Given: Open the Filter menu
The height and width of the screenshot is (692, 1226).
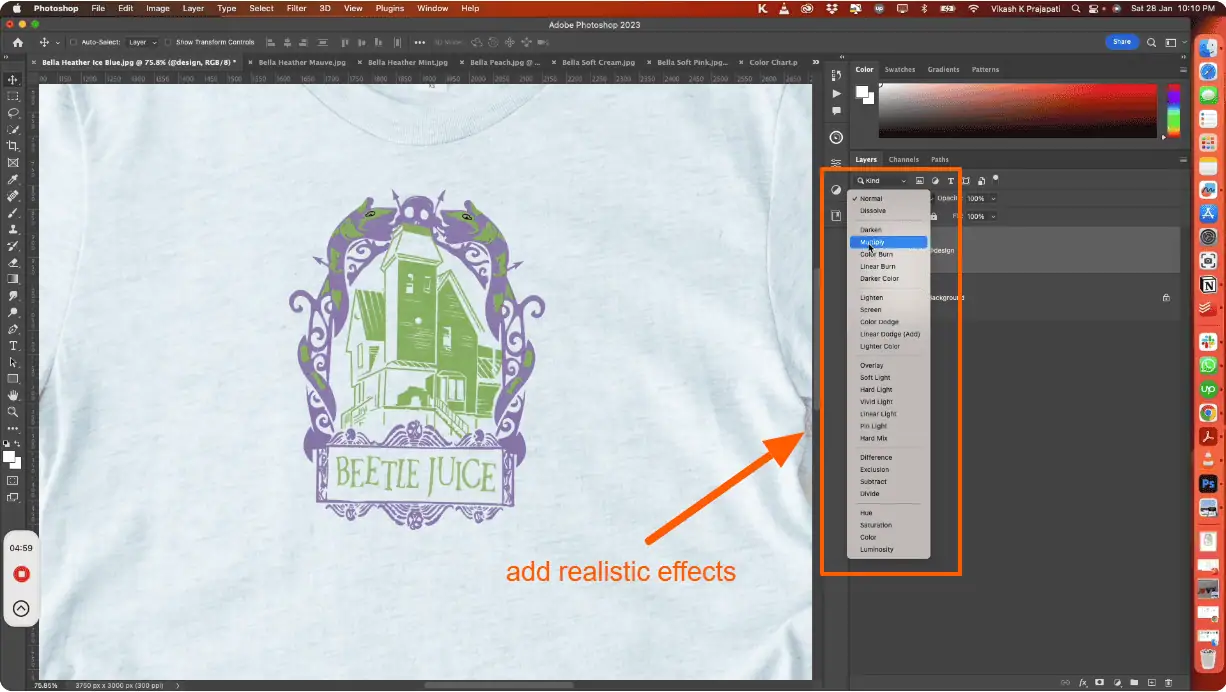Looking at the screenshot, I should pos(297,8).
